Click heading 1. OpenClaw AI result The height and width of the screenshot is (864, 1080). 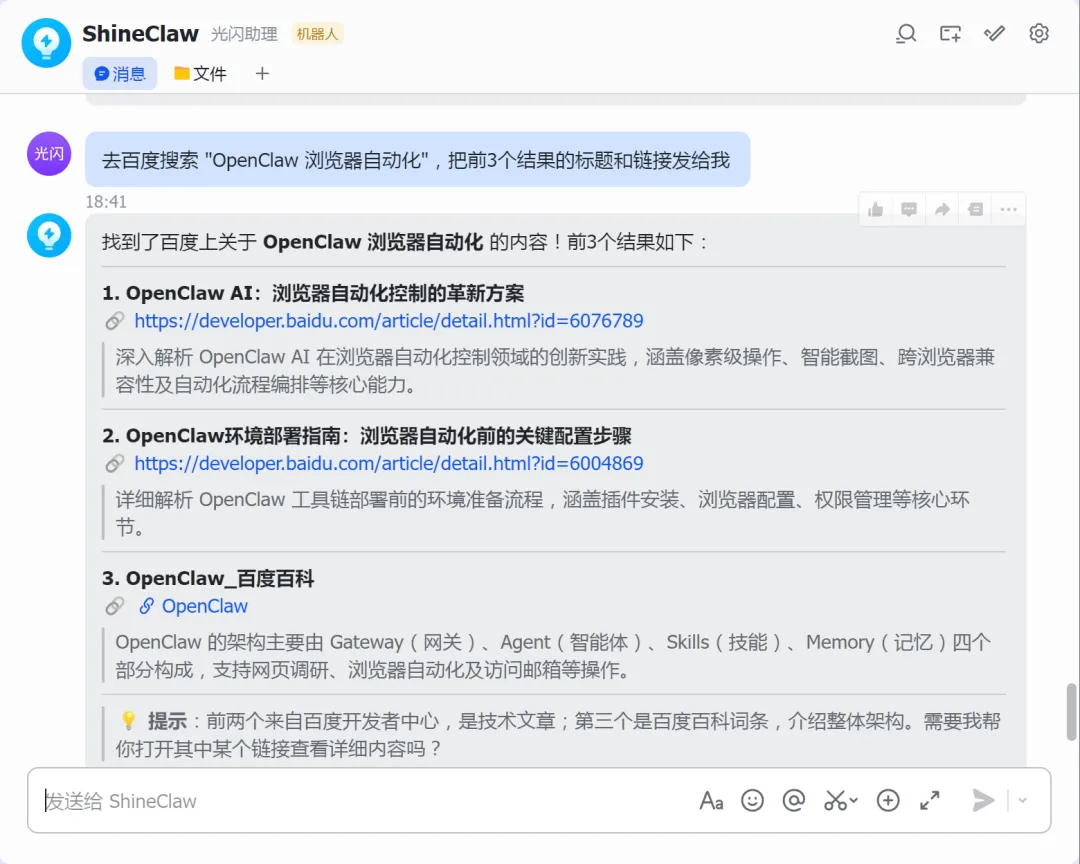pos(313,294)
